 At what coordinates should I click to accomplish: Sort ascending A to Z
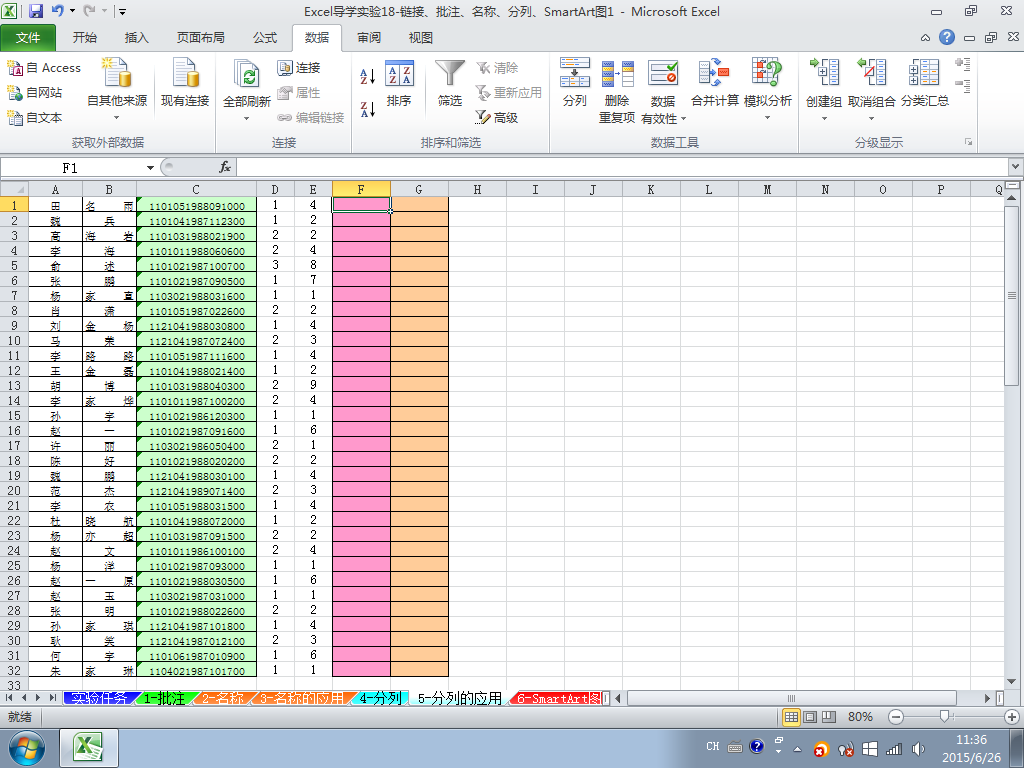[x=368, y=76]
